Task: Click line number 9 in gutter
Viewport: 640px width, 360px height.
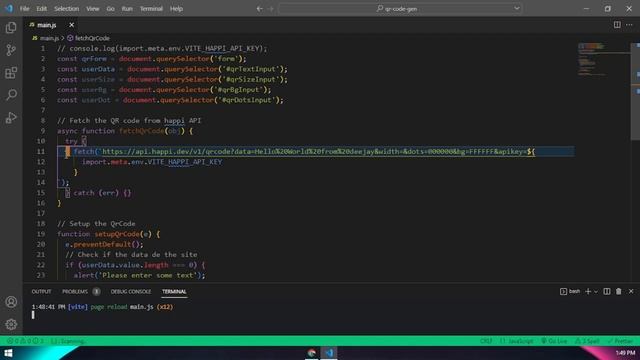Action: click(x=42, y=131)
